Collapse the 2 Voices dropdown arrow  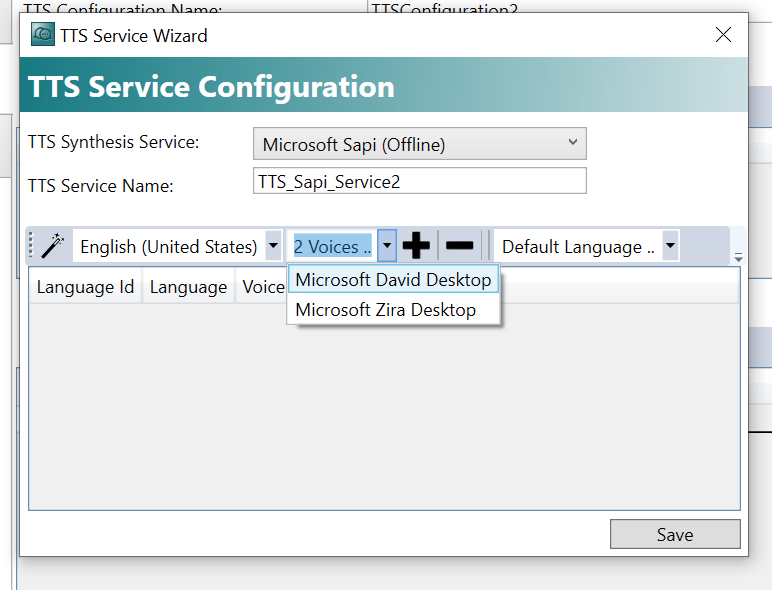(387, 245)
